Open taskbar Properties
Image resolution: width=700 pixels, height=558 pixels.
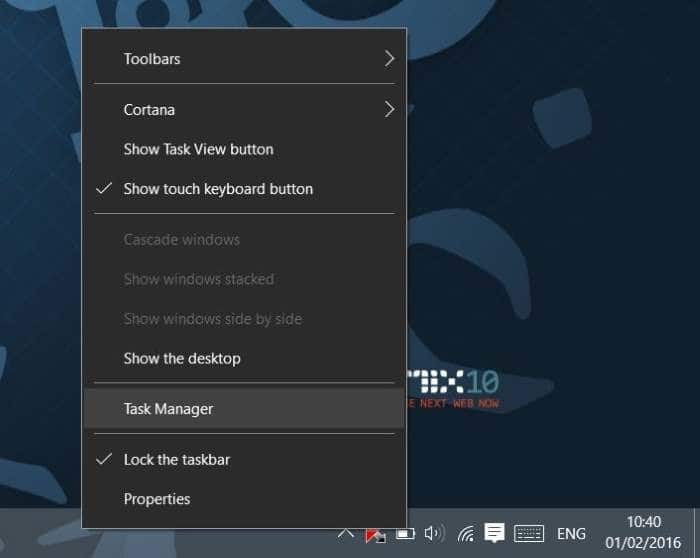point(244,499)
